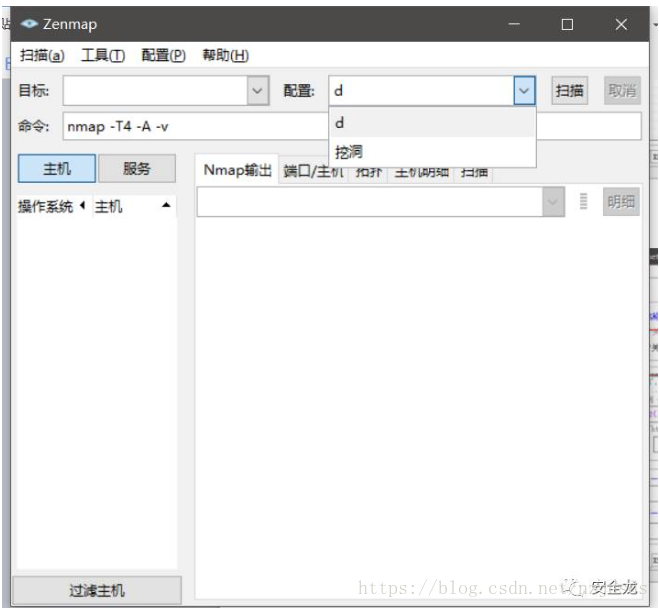Click the Zenmap eye logo icon
659x608 pixels.
pyautogui.click(x=29, y=24)
